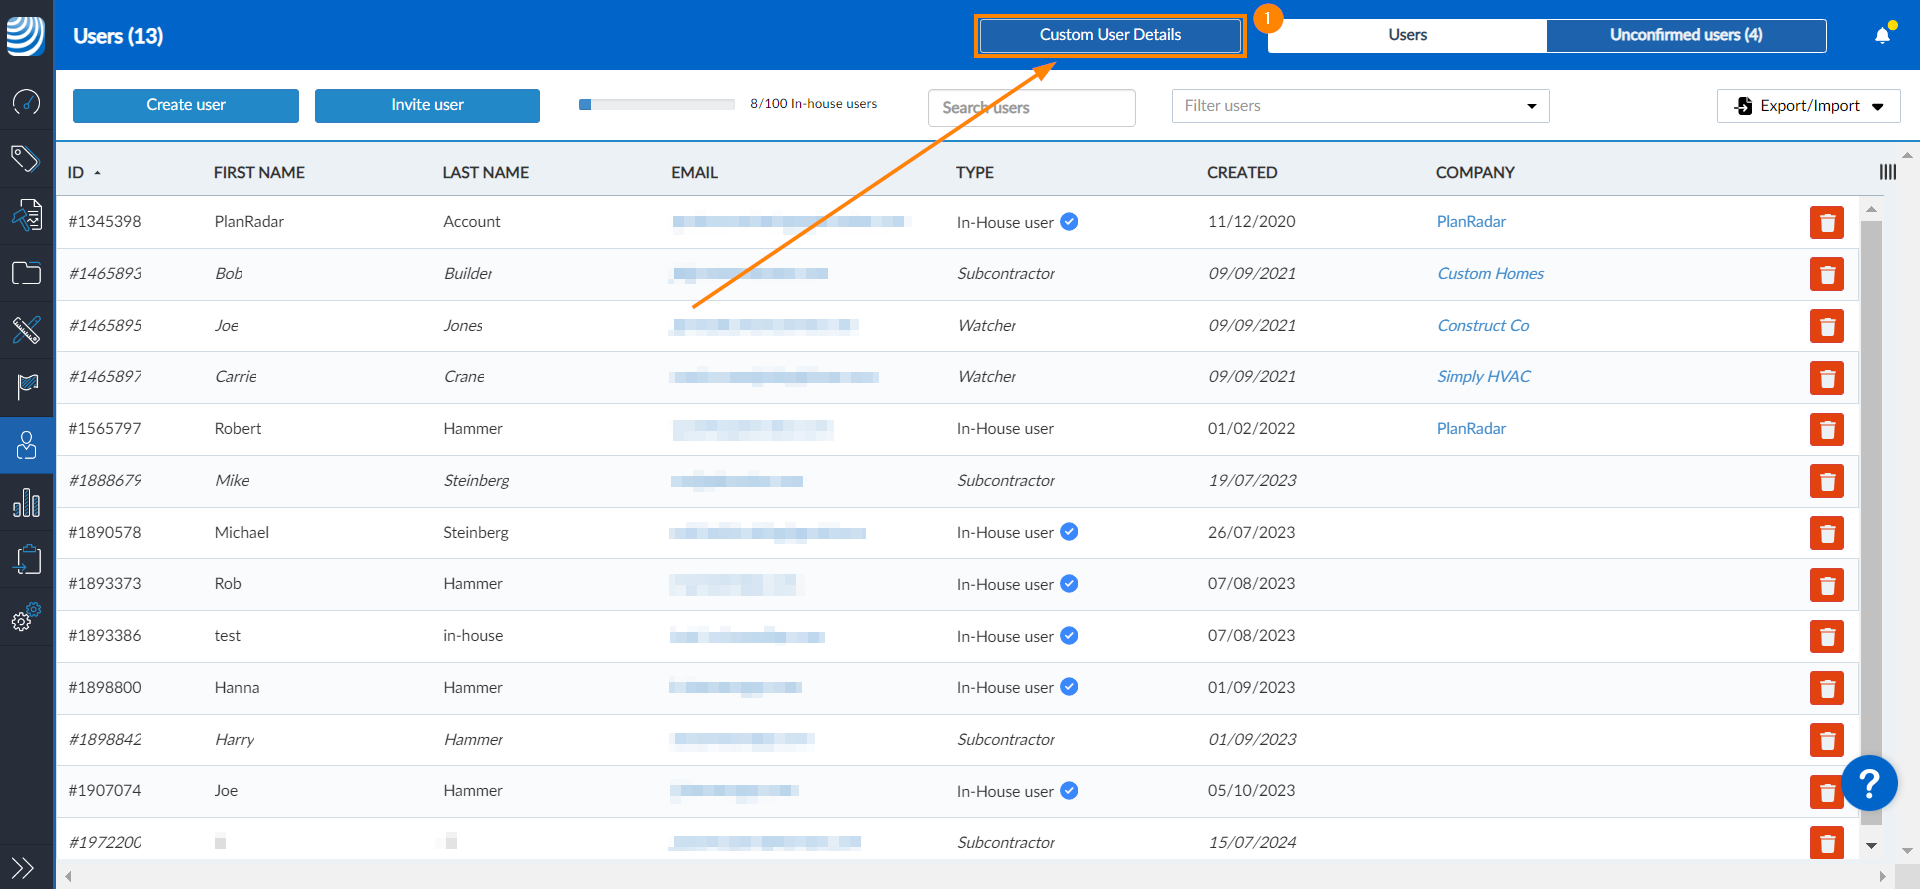
Task: Click the notification bell icon
Action: pos(1882,36)
